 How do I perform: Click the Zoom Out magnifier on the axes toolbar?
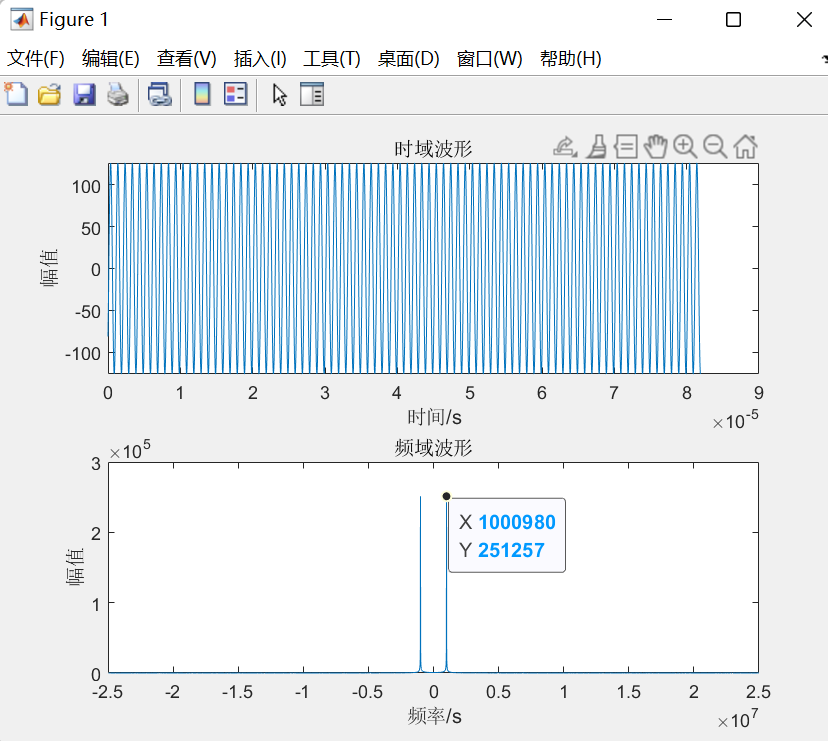(x=714, y=146)
